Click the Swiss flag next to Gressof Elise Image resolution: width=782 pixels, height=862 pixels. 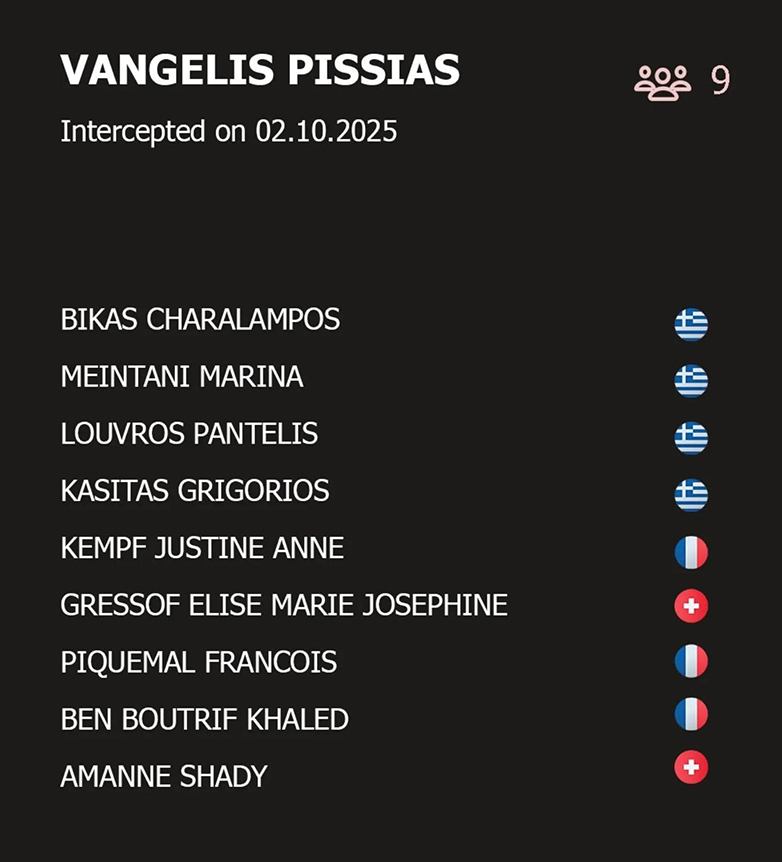click(691, 606)
